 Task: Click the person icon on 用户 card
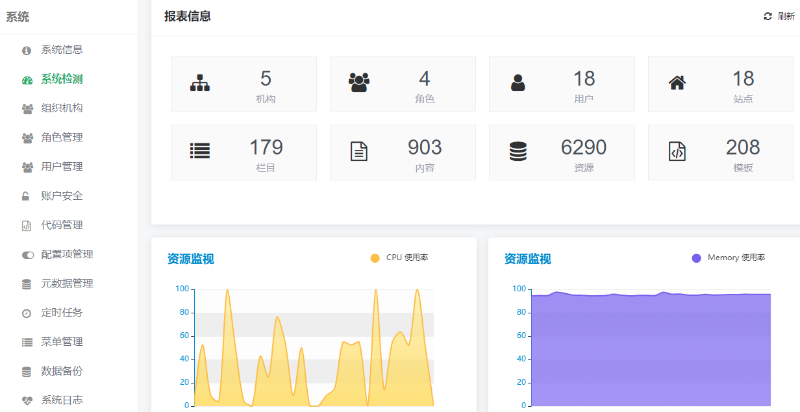click(518, 84)
